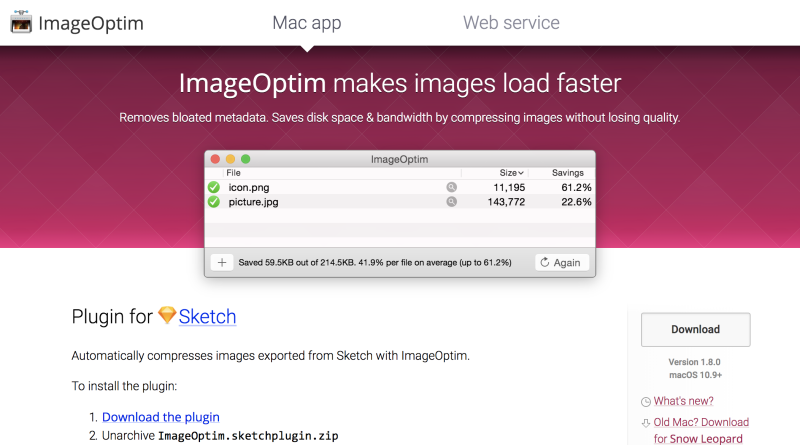Viewport: 800px width, 445px height.
Task: Switch to the Web service tab
Action: (x=511, y=23)
